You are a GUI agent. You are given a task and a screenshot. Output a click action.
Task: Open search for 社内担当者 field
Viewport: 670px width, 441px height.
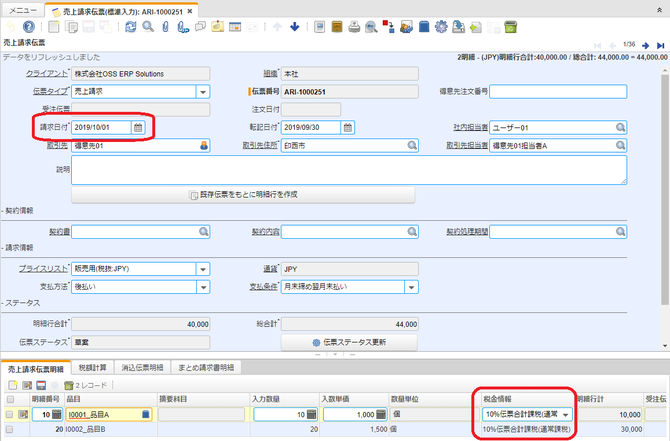(x=620, y=127)
